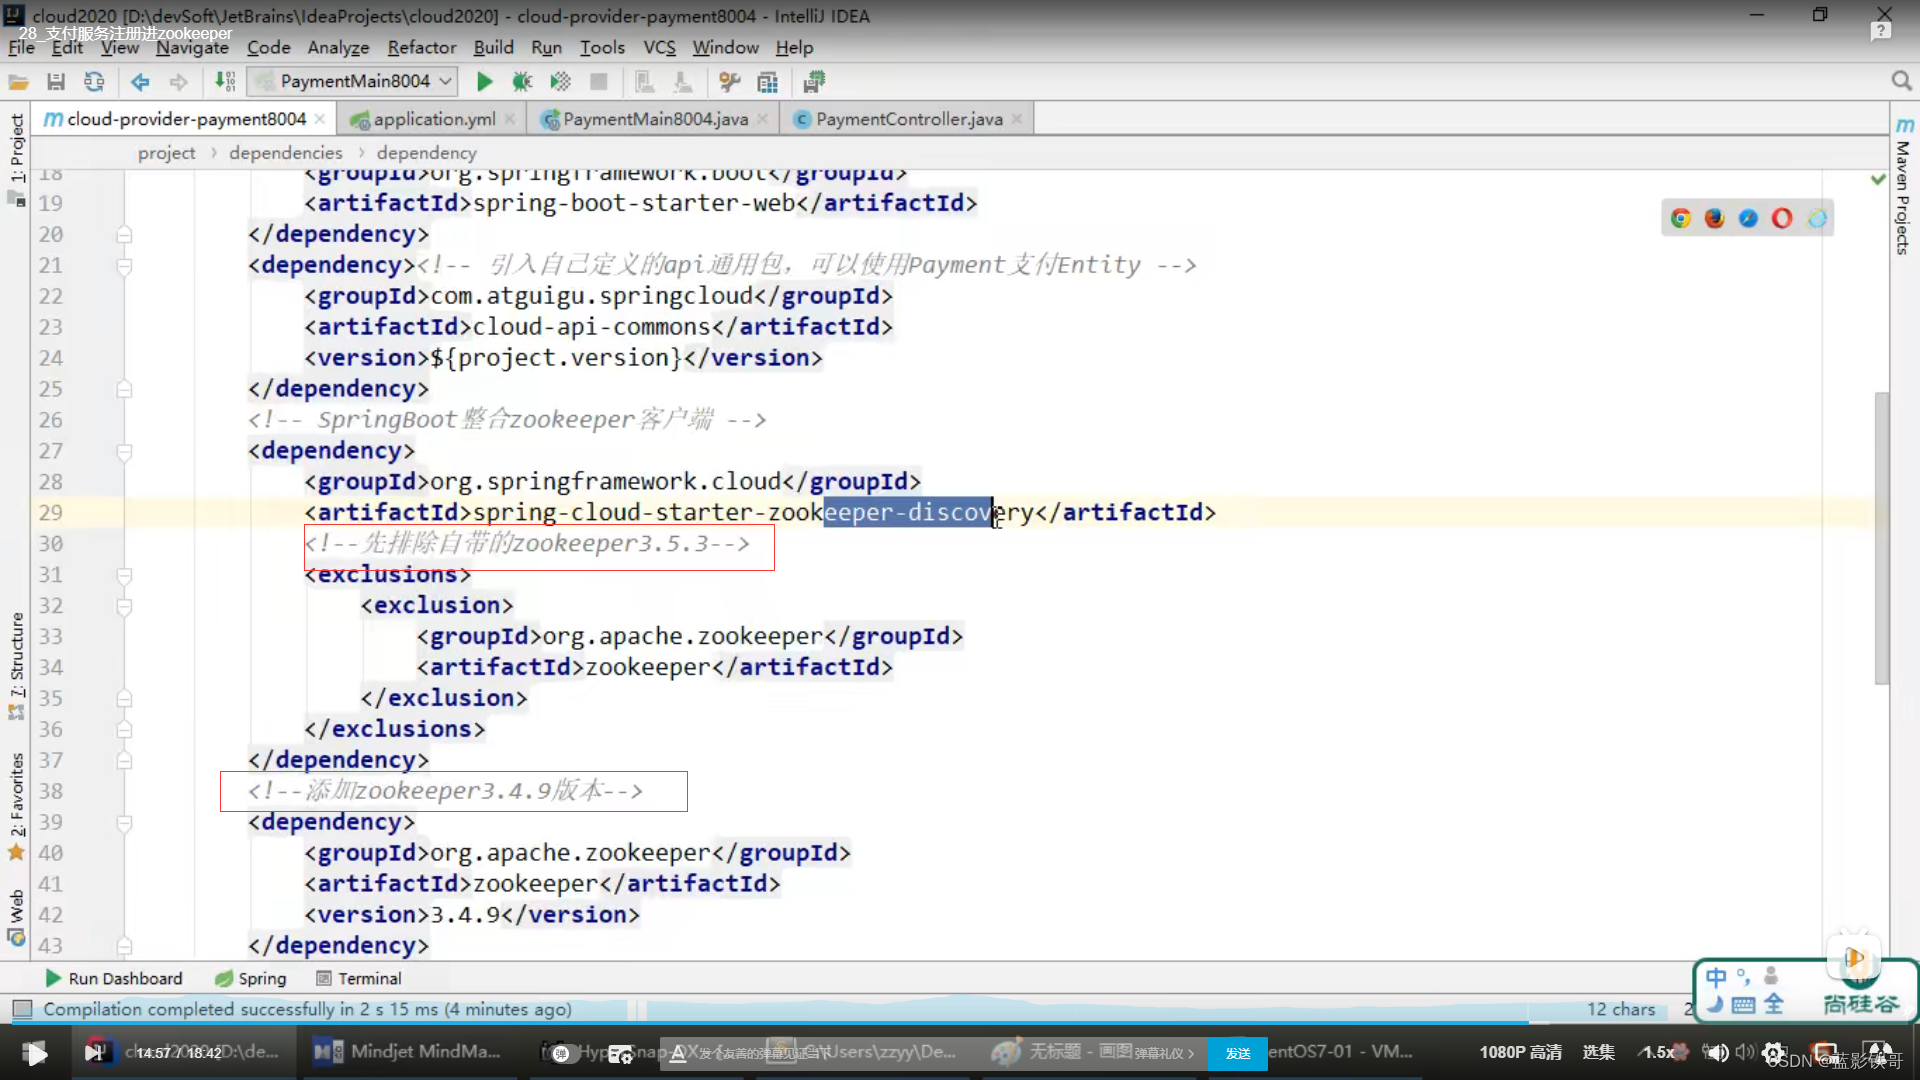This screenshot has width=1920, height=1080.
Task: Collapse the dependency fold at line 39
Action: [x=124, y=823]
